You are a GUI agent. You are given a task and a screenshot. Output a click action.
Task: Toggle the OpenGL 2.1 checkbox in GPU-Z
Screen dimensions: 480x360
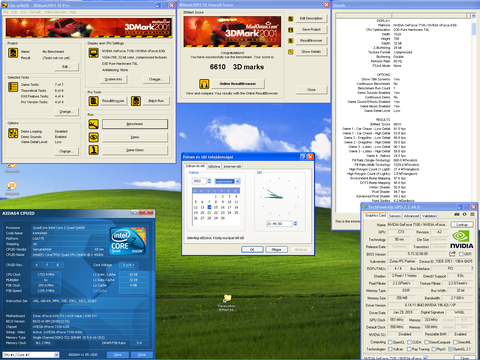451,349
